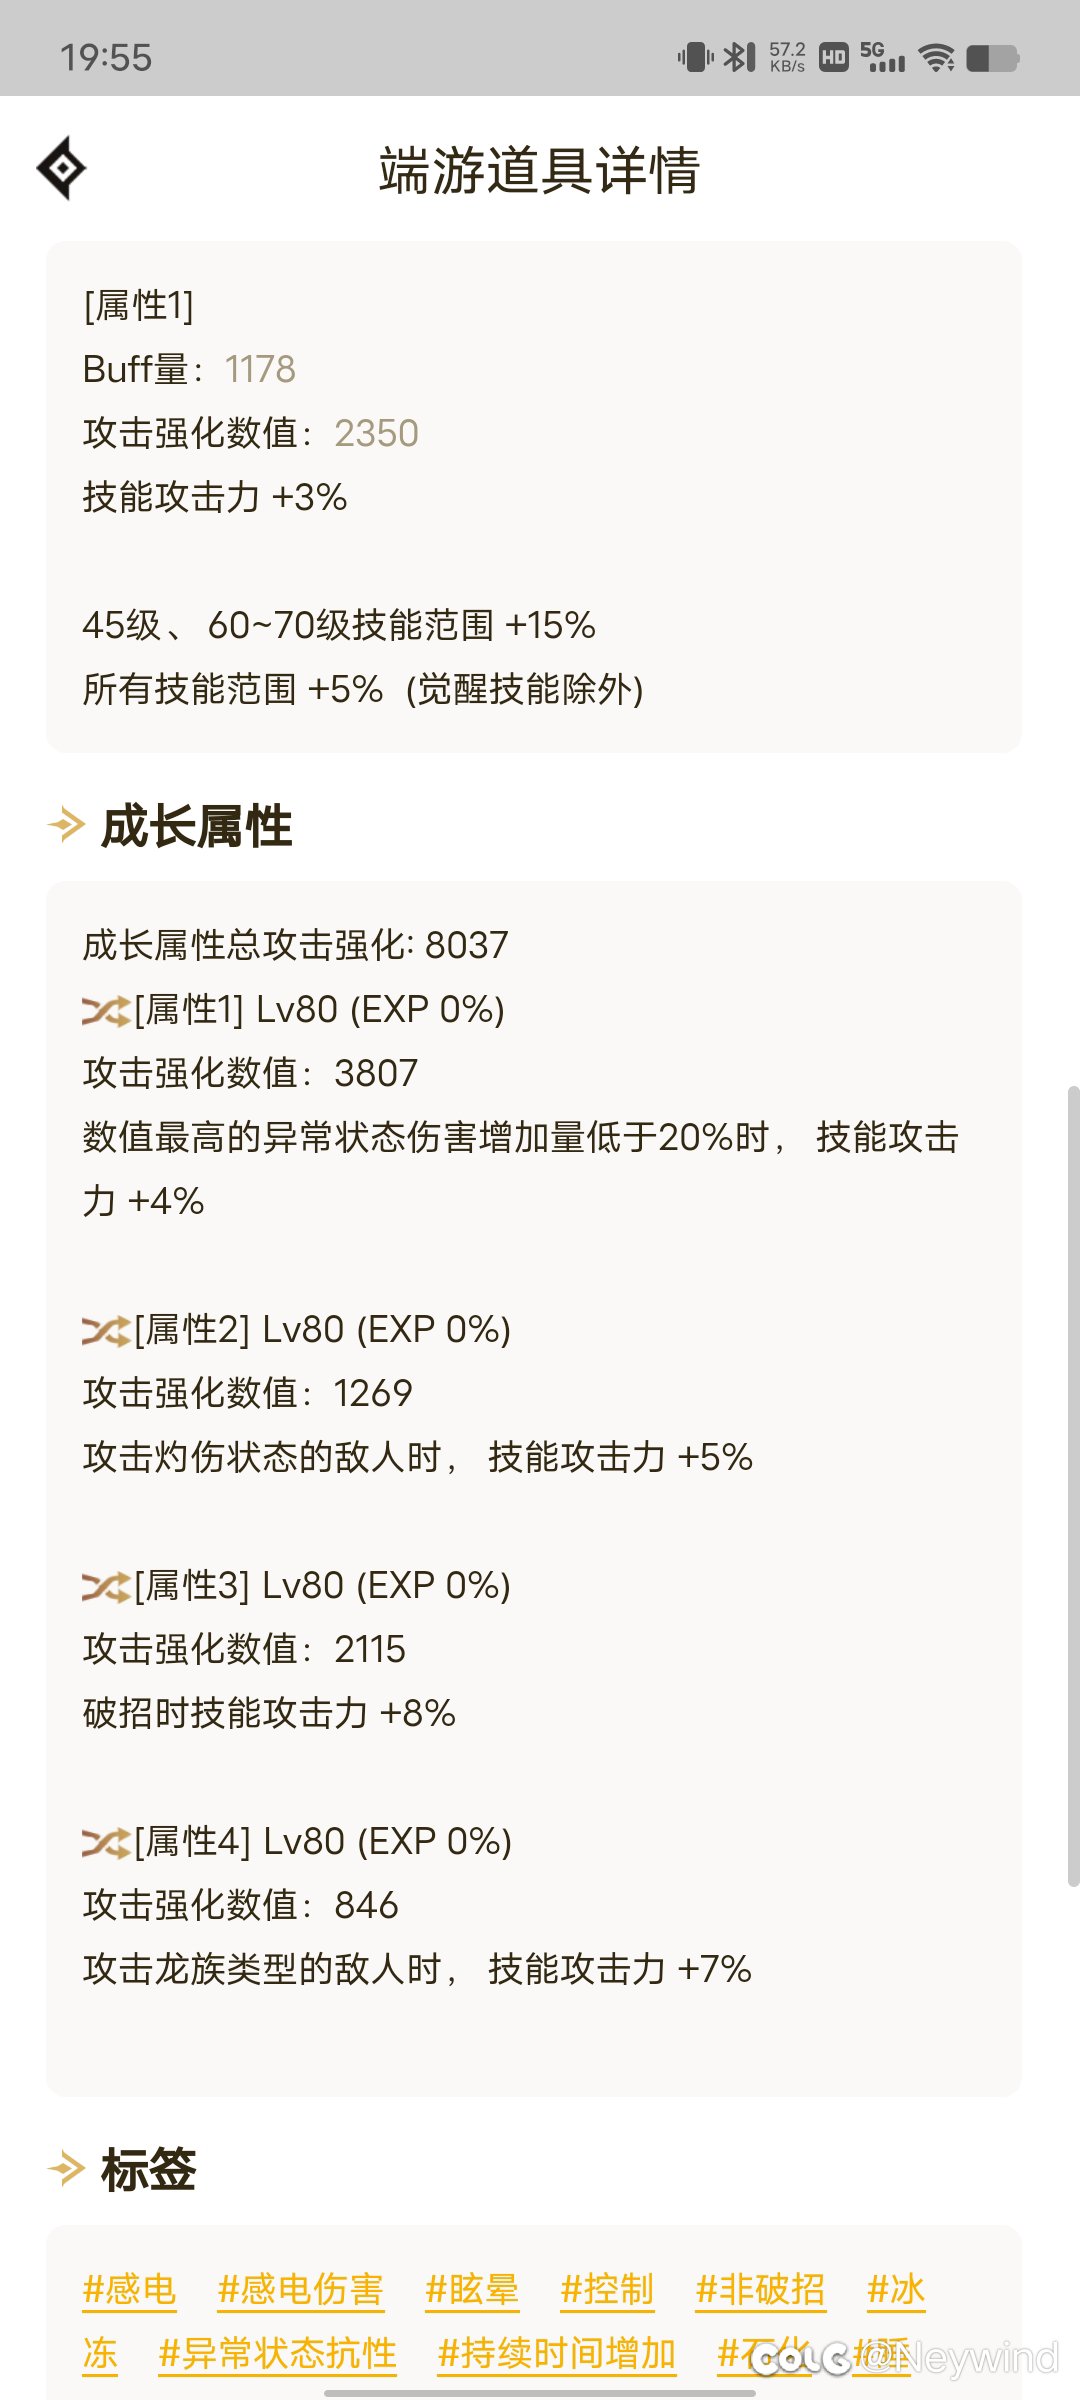Viewport: 1080px width, 2400px height.
Task: Open the #感电伤害 tag
Action: (x=301, y=2290)
